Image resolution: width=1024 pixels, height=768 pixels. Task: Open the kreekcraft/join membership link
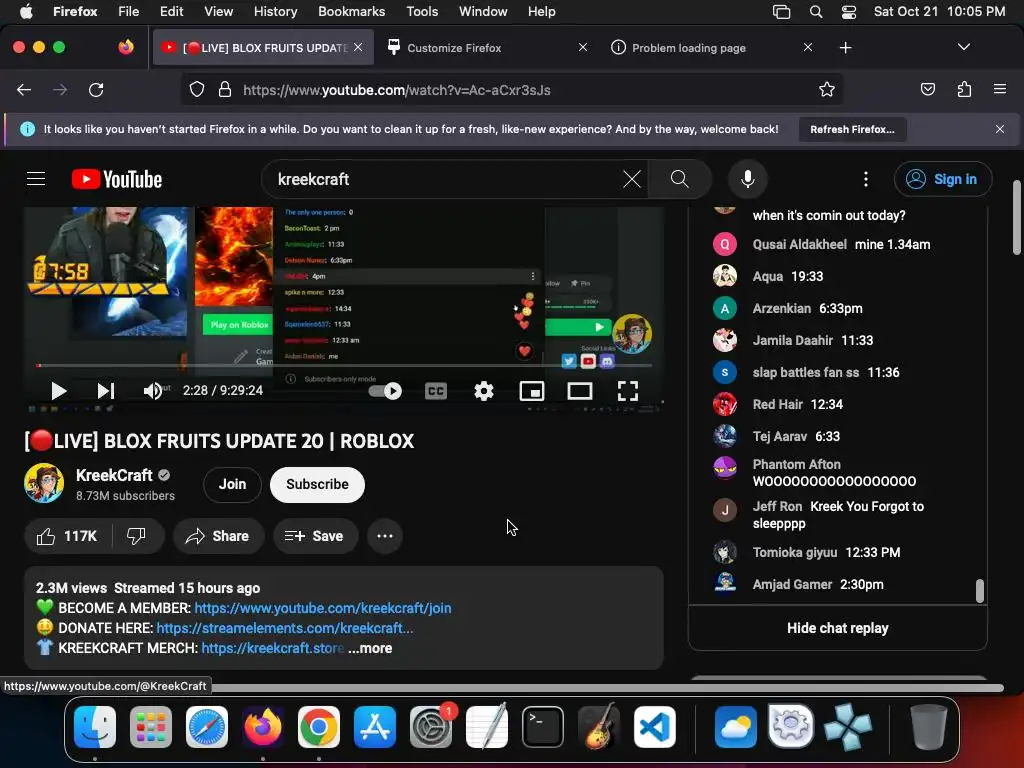(x=323, y=608)
